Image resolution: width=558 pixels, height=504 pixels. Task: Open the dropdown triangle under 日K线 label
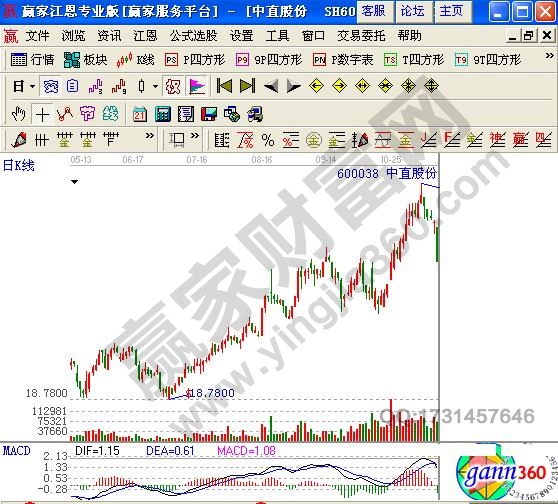click(x=74, y=182)
